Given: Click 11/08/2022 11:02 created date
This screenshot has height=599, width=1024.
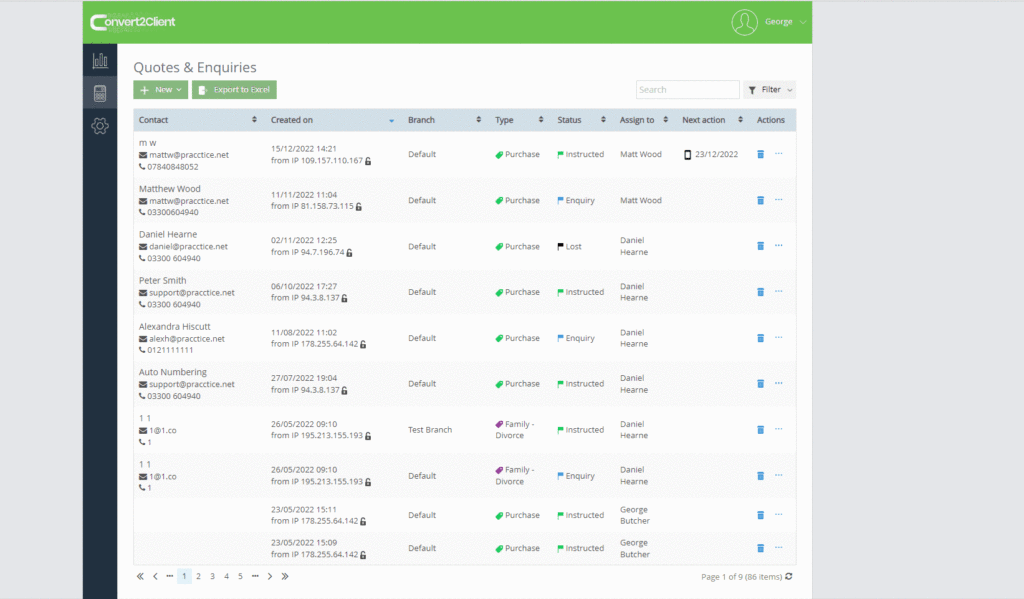Looking at the screenshot, I should point(304,332).
